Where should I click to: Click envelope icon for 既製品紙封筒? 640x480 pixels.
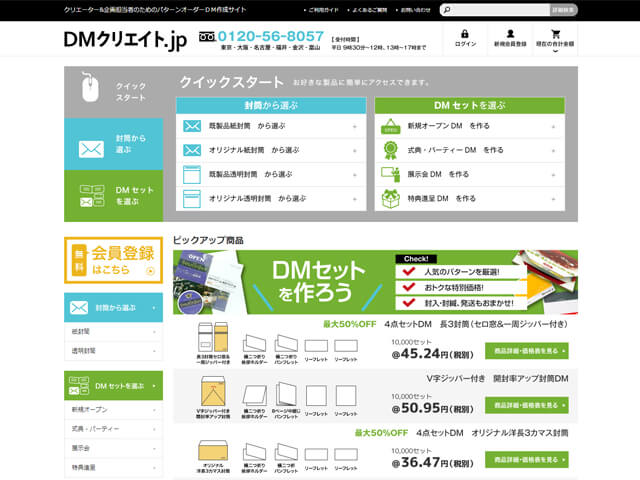(192, 127)
